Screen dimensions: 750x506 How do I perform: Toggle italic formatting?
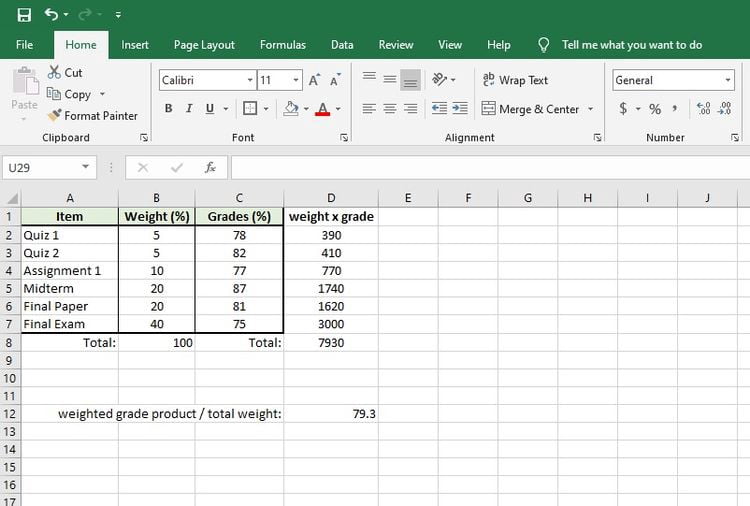coord(189,109)
